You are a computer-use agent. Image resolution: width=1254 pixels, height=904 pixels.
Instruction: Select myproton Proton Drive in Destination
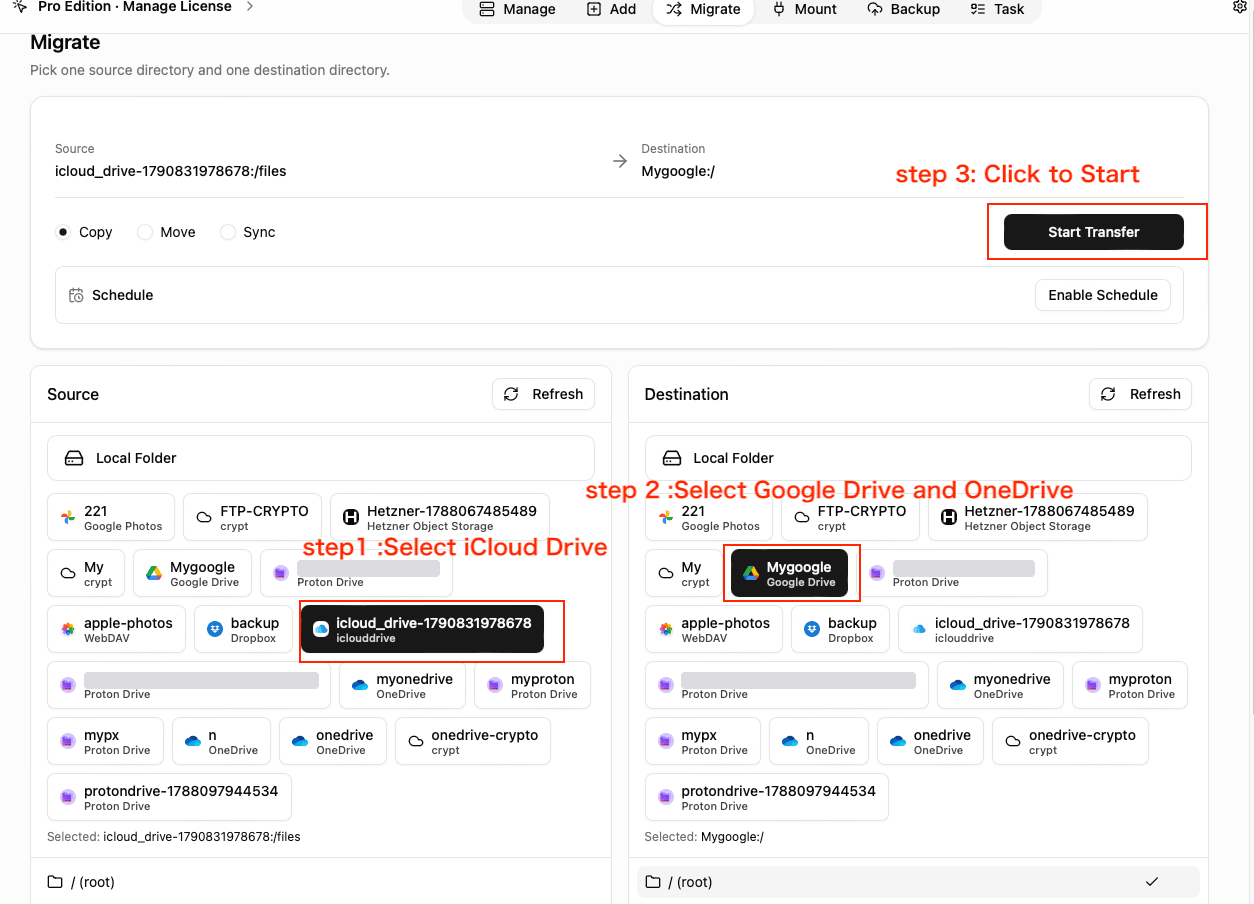(1130, 685)
